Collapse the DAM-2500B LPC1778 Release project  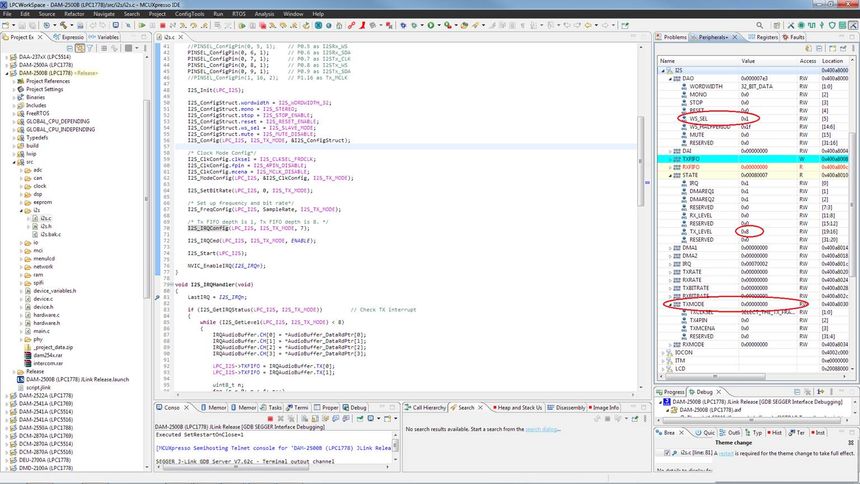(x=7, y=73)
